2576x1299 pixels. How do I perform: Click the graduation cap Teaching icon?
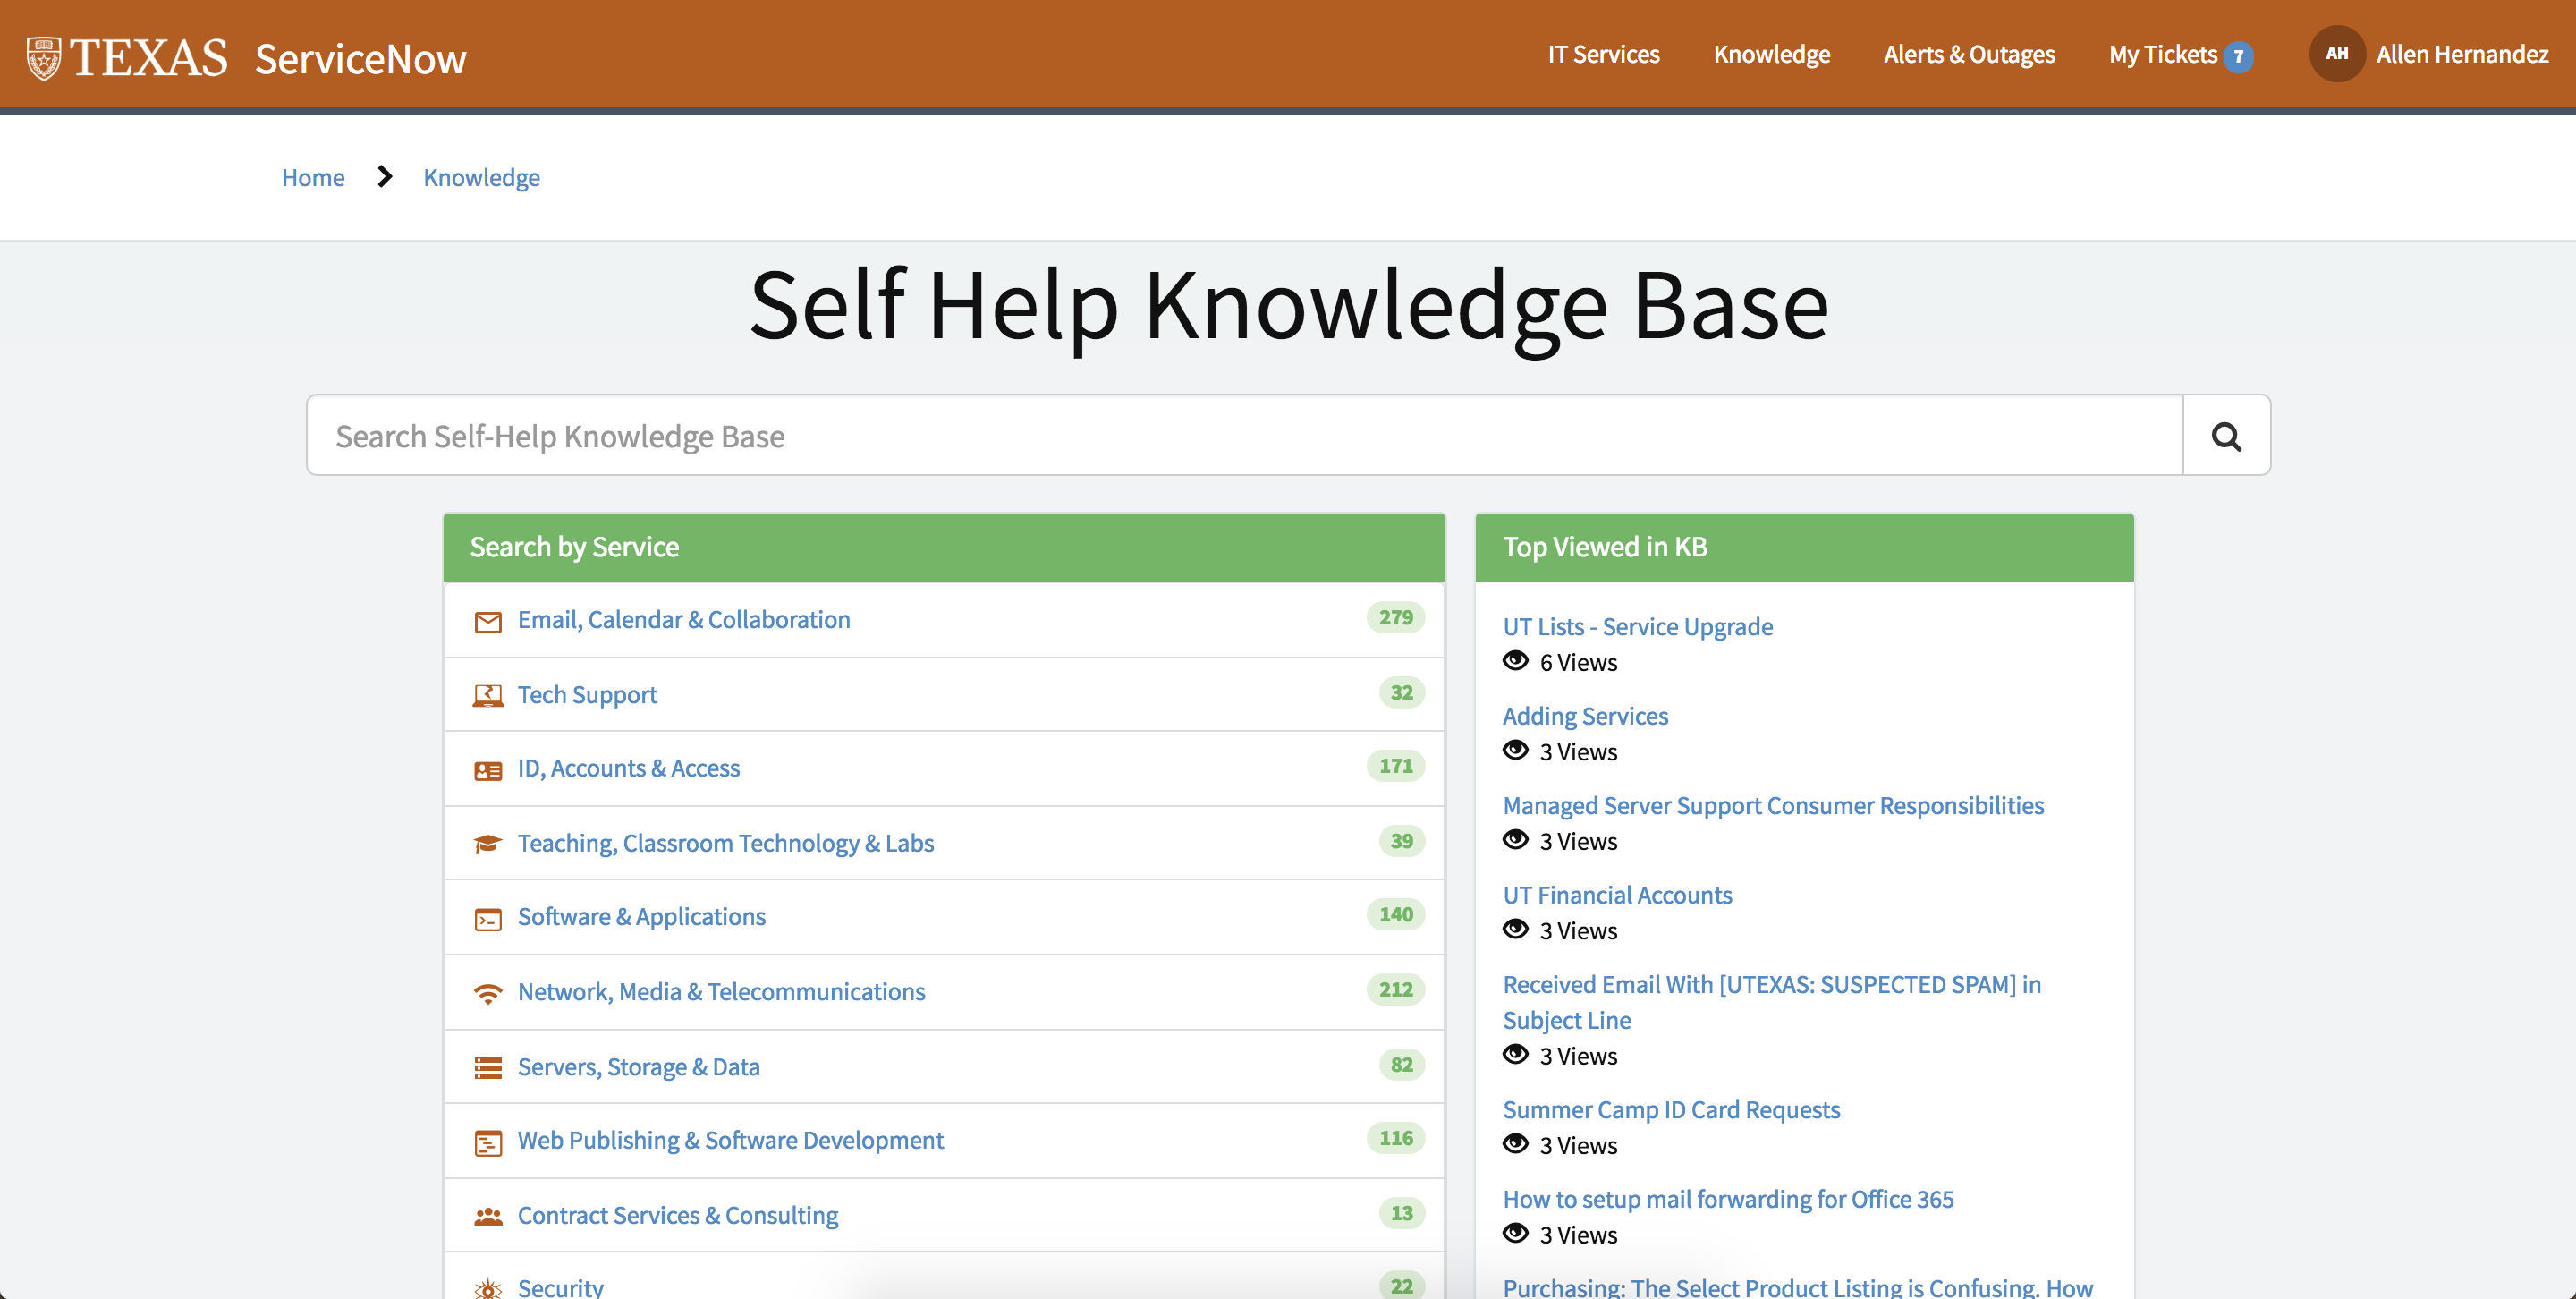[488, 844]
